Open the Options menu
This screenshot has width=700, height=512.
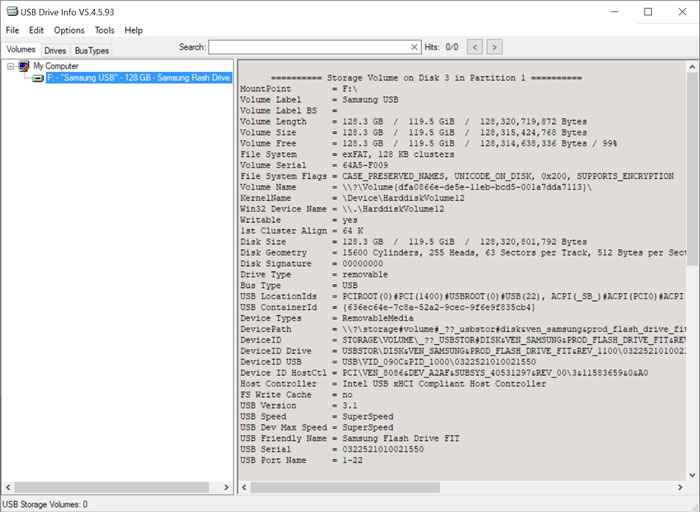(x=69, y=30)
